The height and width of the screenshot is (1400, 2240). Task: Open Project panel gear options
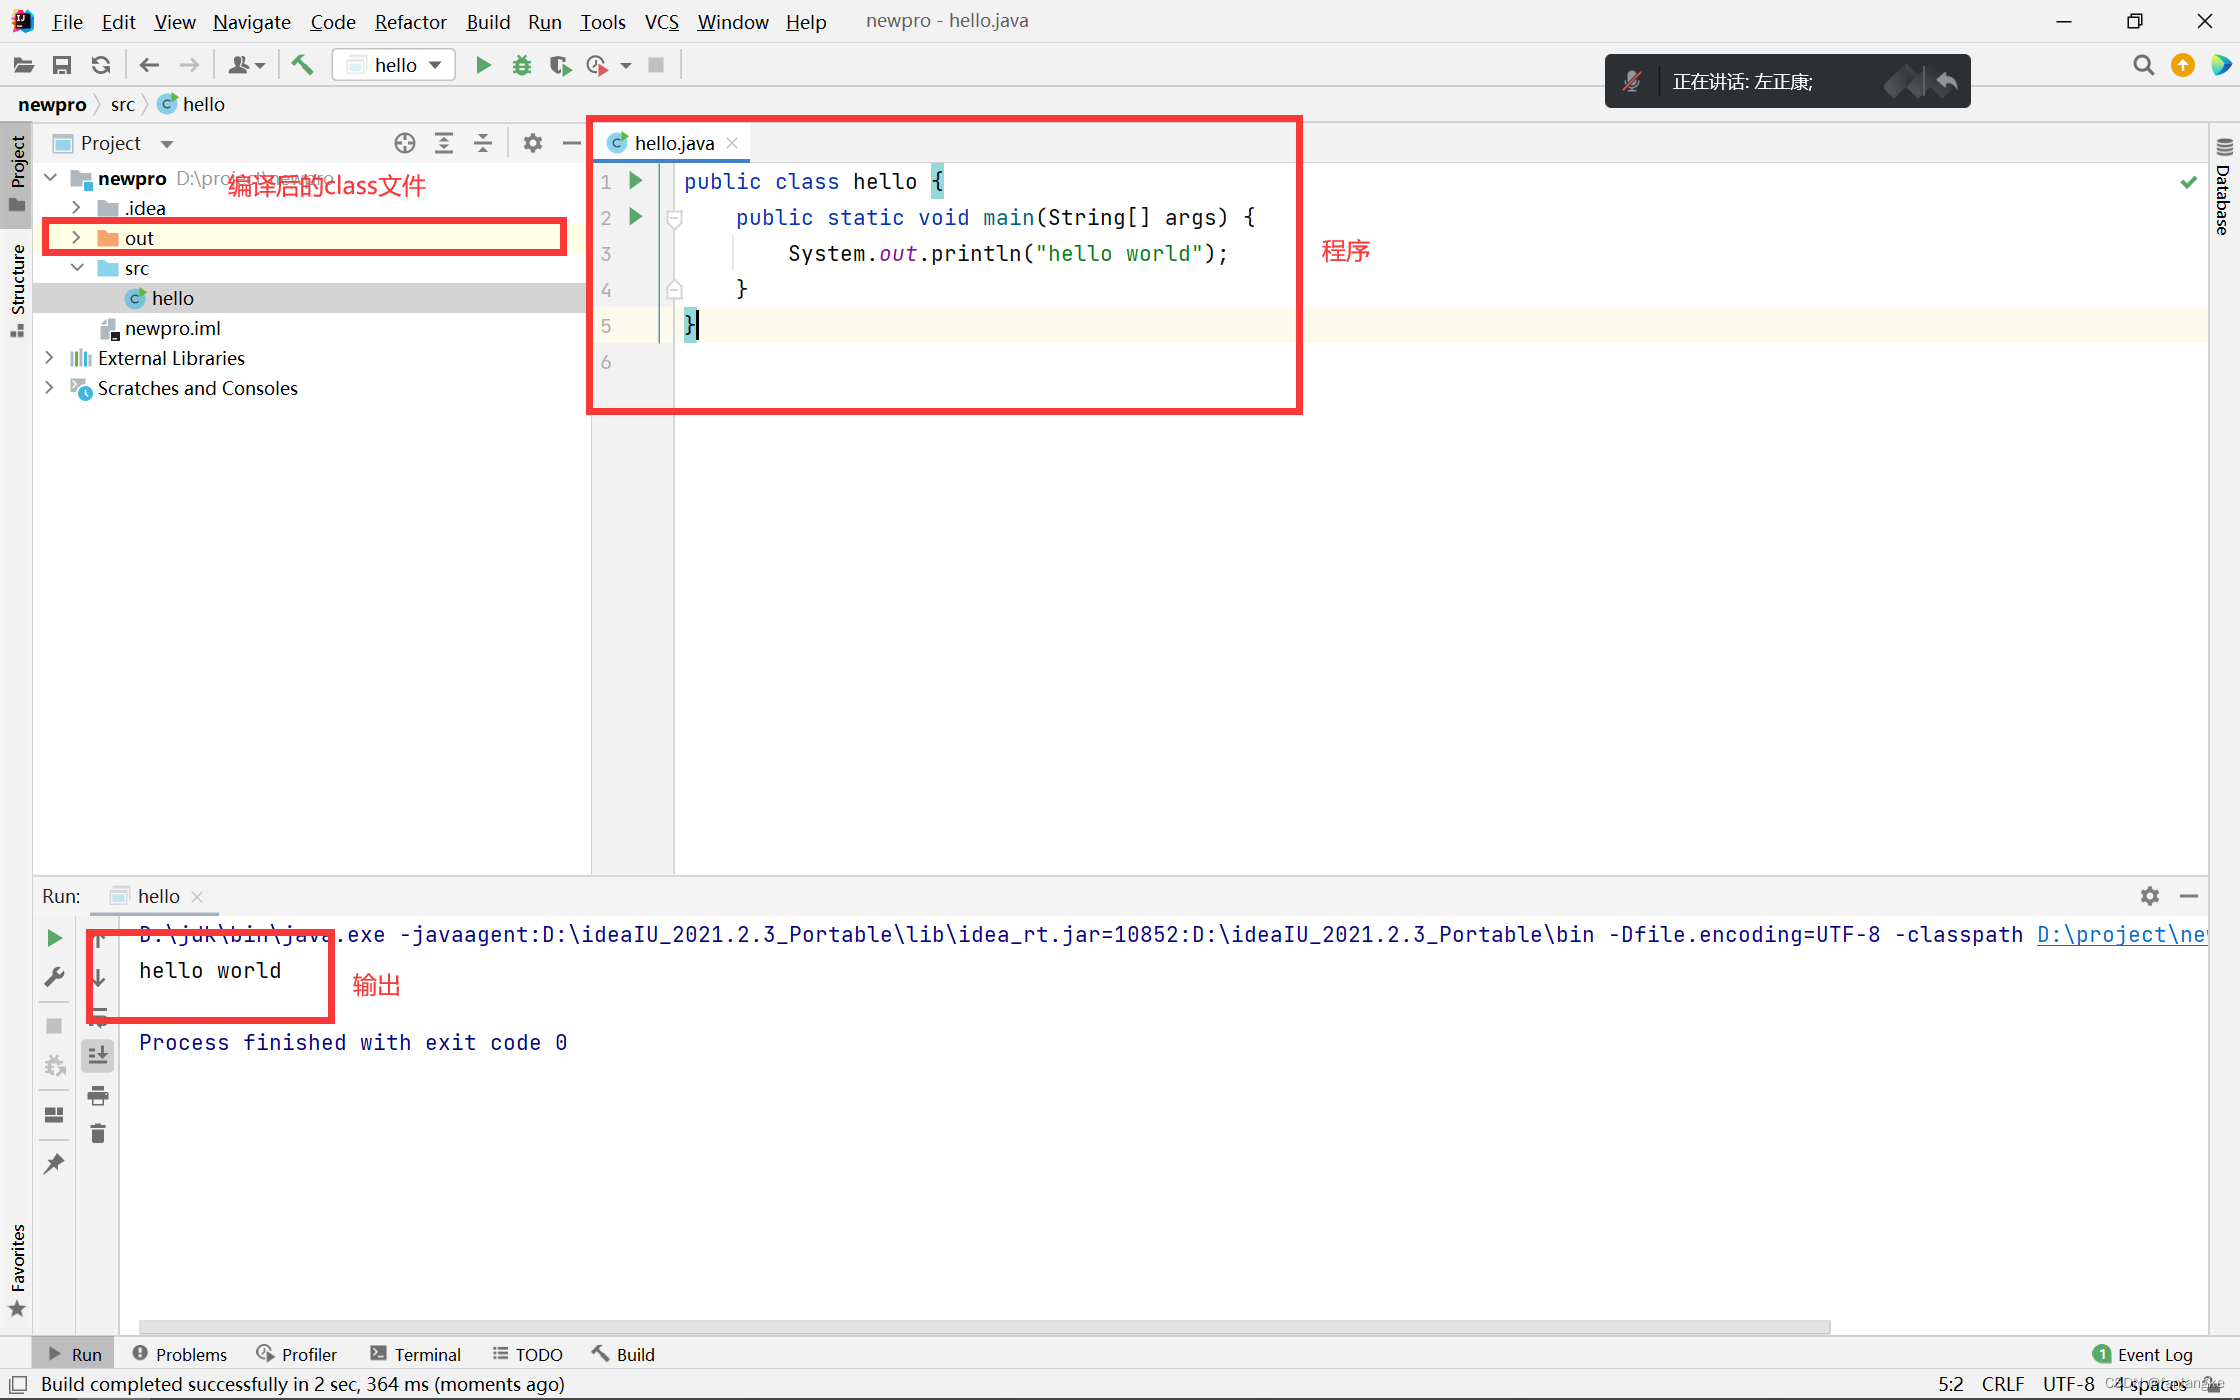pyautogui.click(x=533, y=143)
